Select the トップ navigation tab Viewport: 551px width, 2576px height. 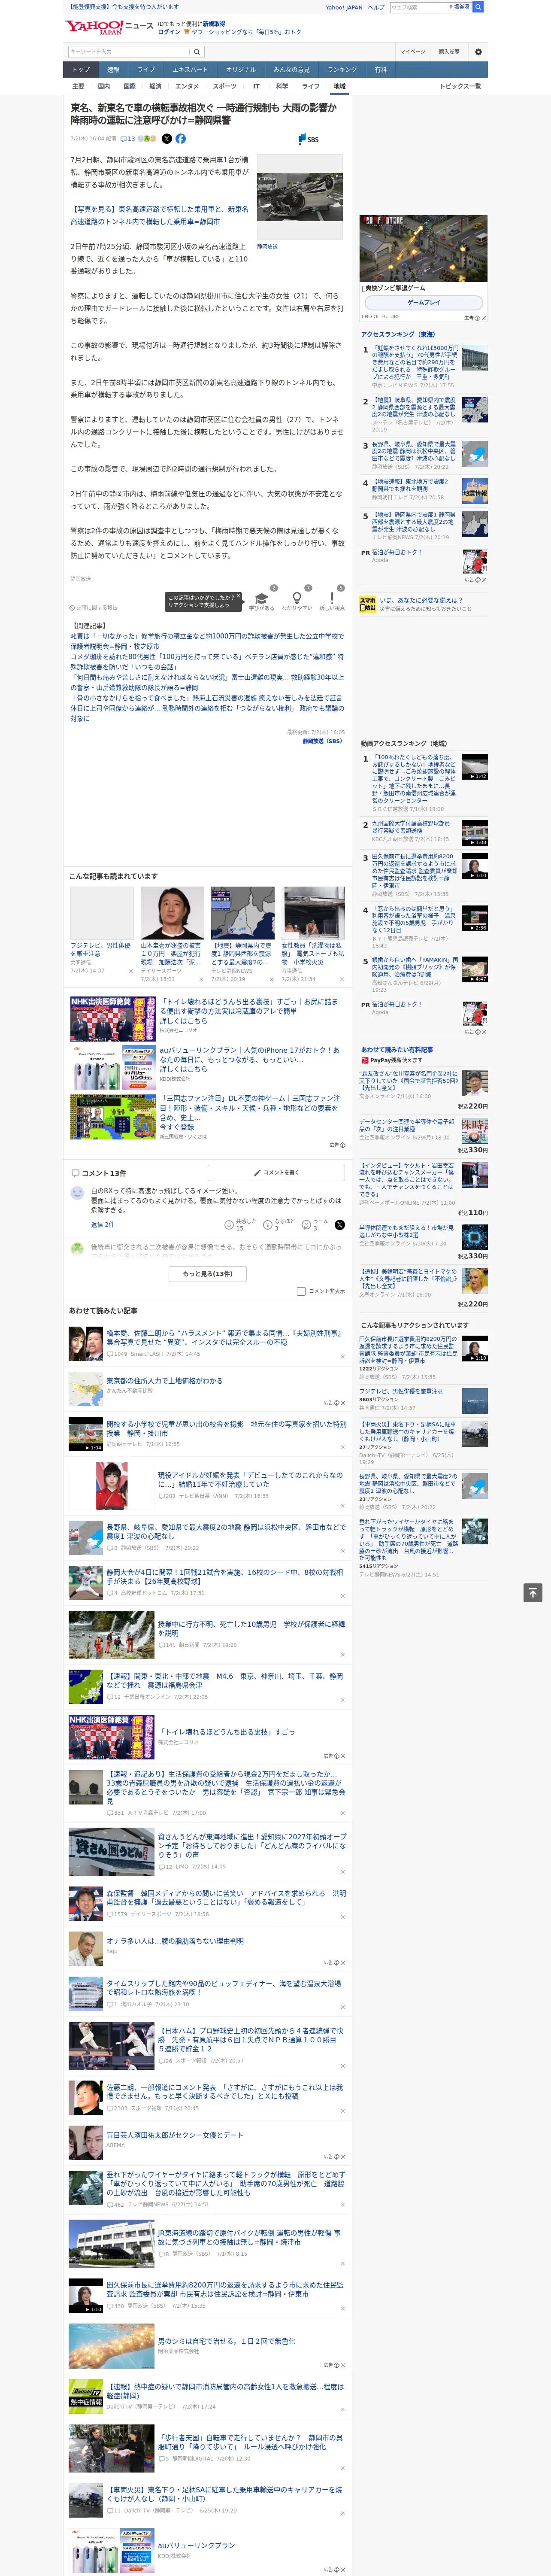(81, 70)
